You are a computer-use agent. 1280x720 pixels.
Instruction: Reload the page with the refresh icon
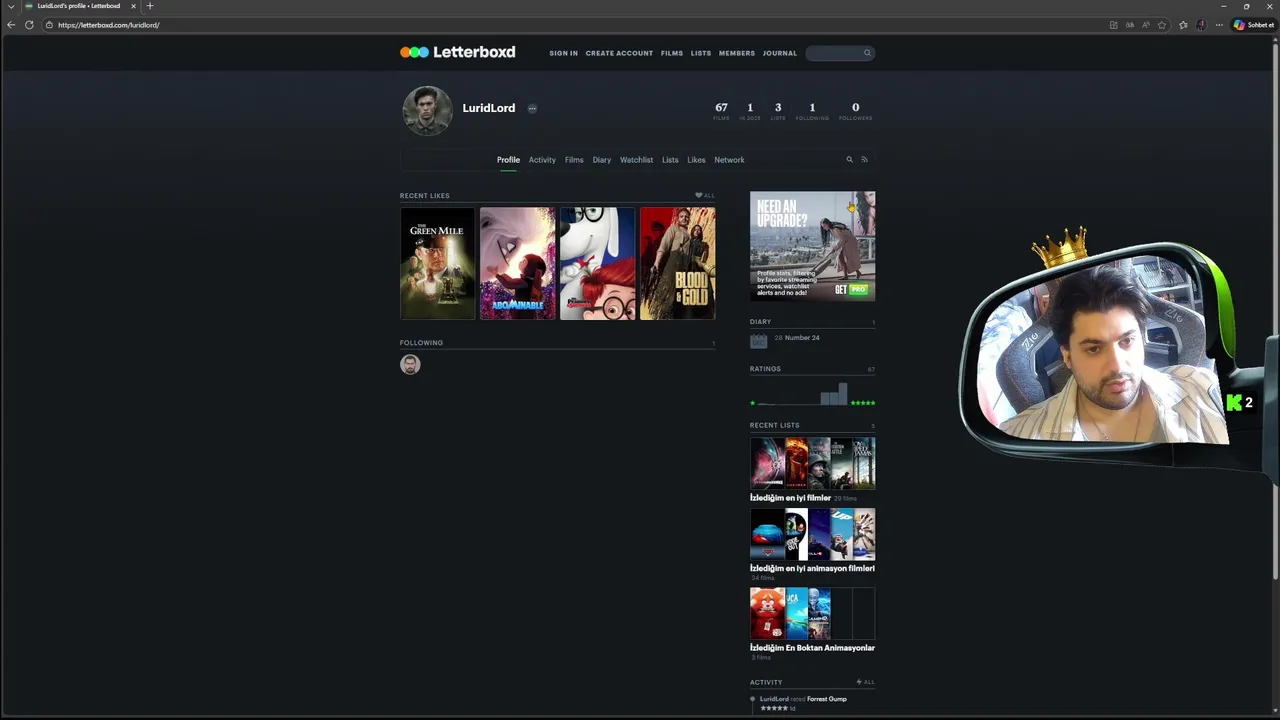point(29,25)
